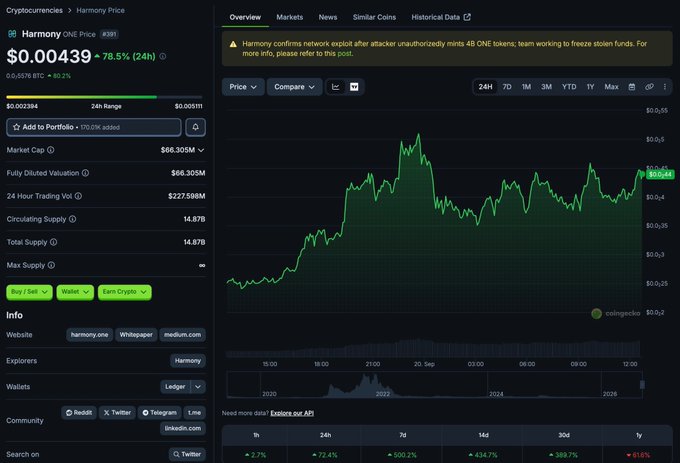Select YTD chart range
This screenshot has width=680, height=463.
click(x=569, y=87)
